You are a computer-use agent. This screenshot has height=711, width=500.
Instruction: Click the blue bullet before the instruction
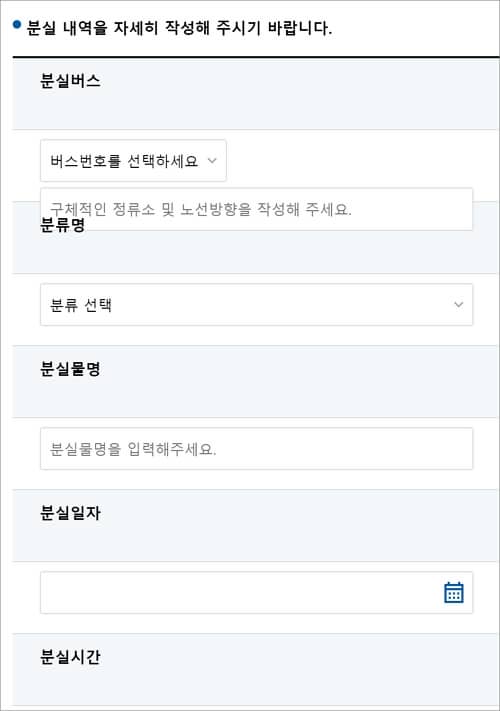17,24
